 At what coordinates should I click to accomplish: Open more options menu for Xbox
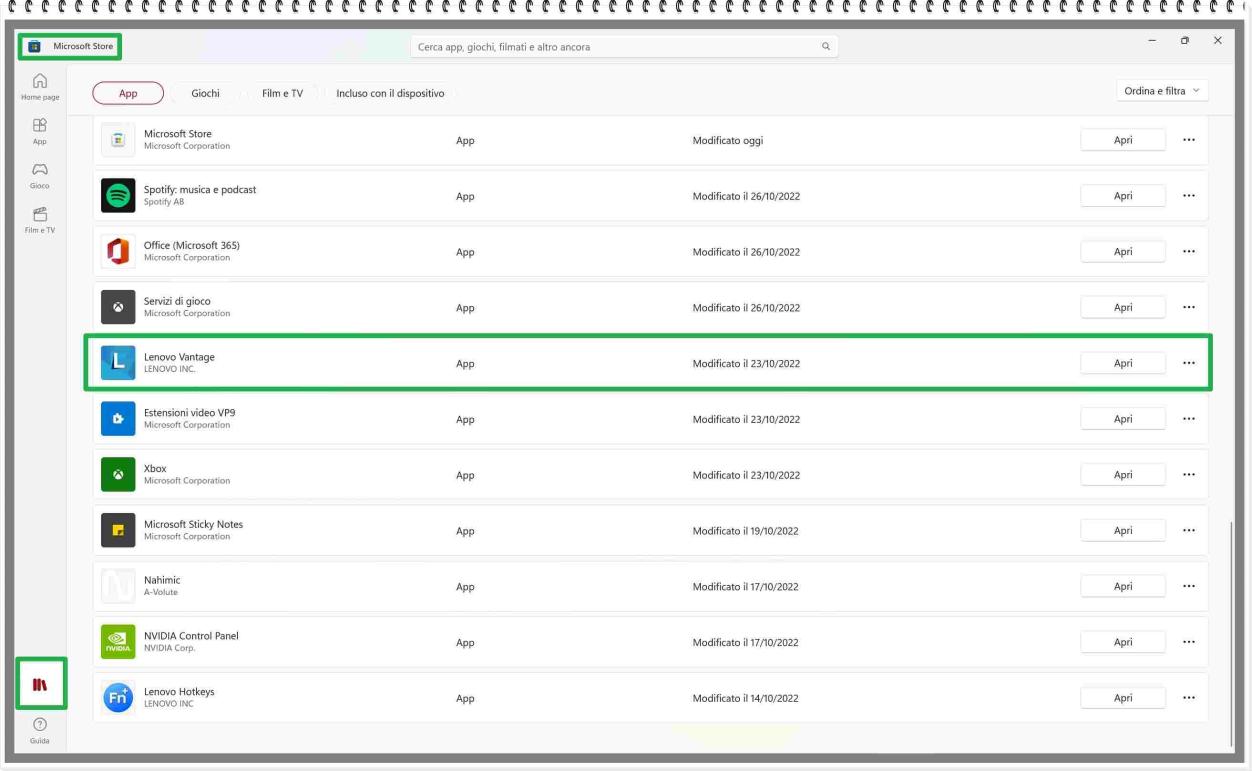pyautogui.click(x=1188, y=475)
